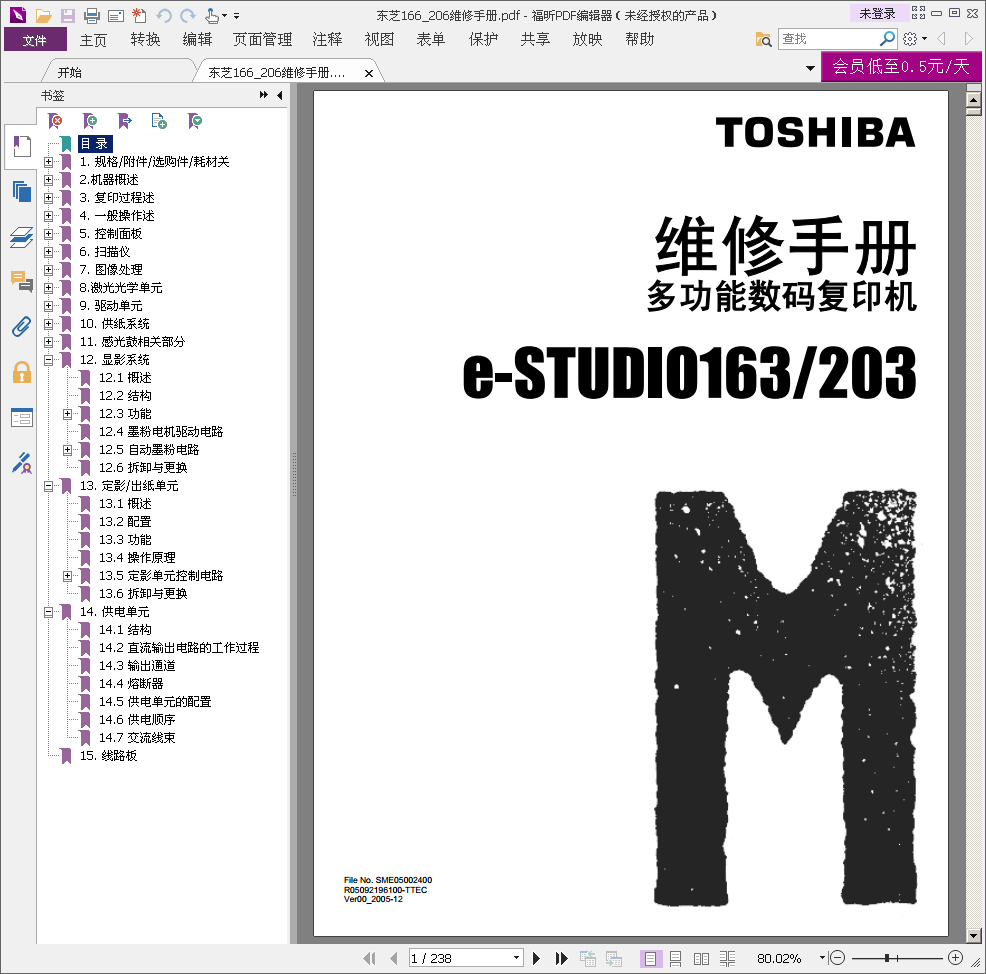Expand bookmark 1. 规格/附件/选购件/耗材关
This screenshot has height=974, width=986.
tap(48, 162)
